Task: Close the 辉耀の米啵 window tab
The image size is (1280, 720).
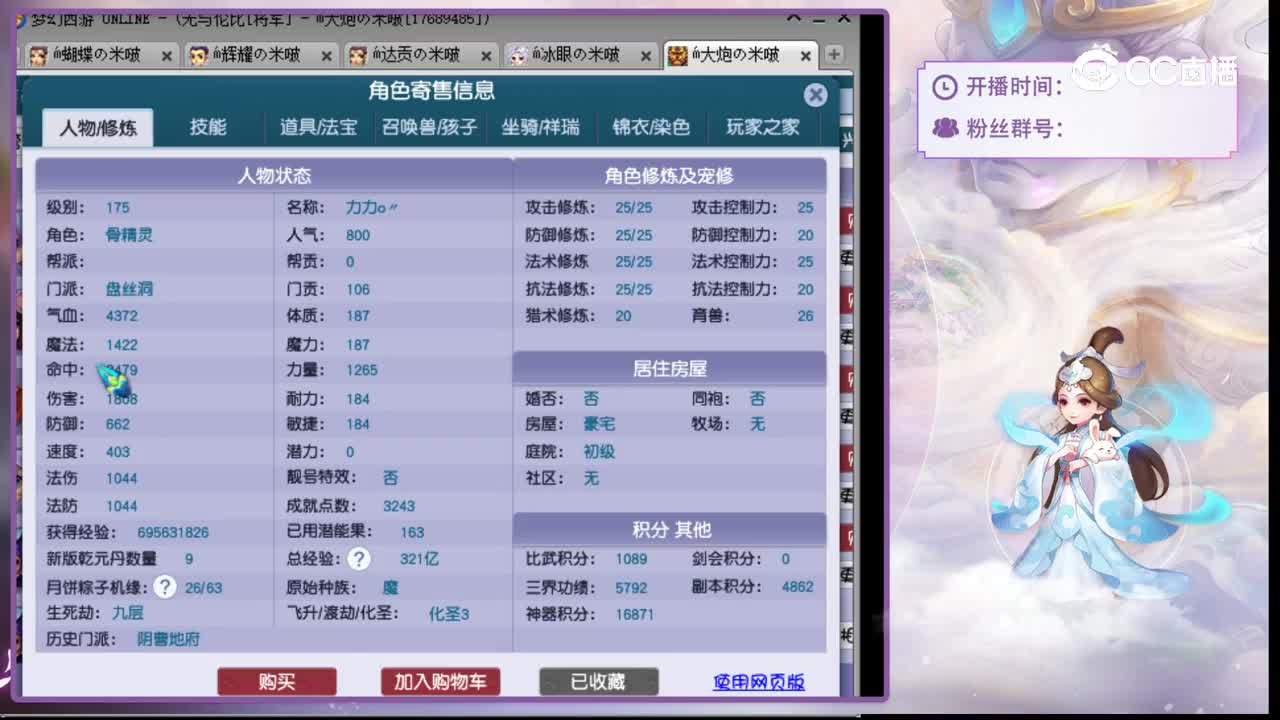Action: (x=327, y=56)
